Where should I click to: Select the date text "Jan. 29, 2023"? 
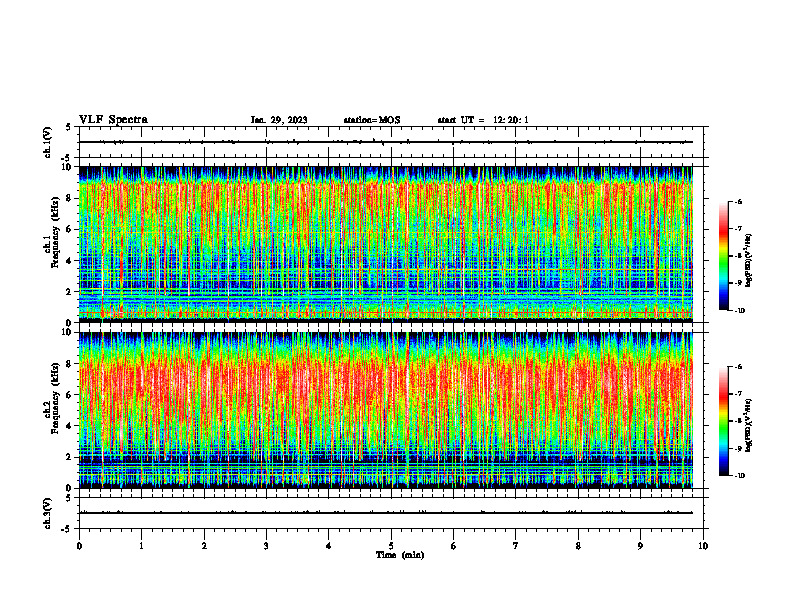coord(279,120)
